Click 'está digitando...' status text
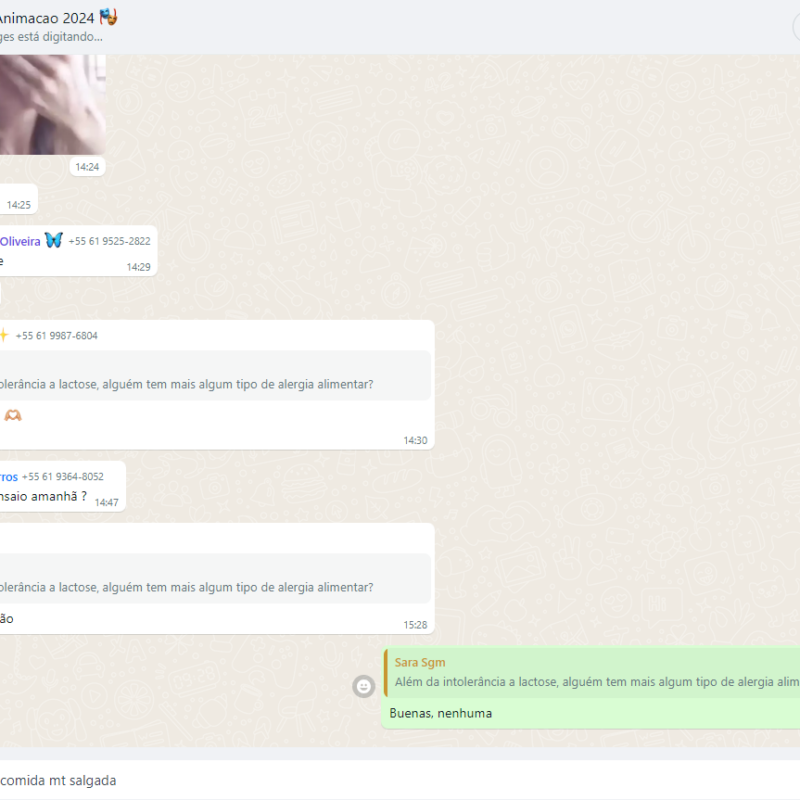 [60, 37]
